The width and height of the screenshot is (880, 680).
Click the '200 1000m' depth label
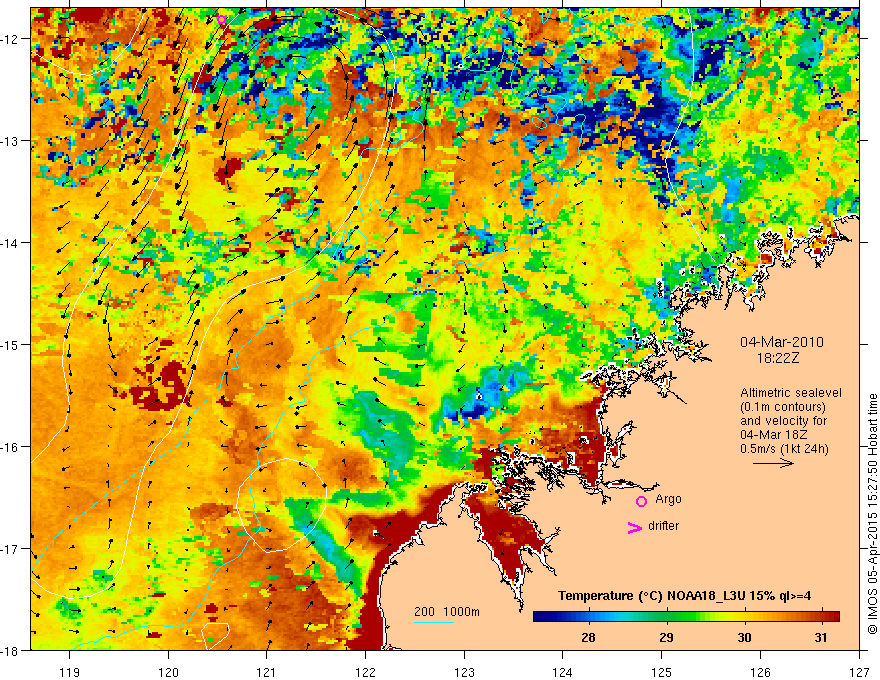point(447,612)
